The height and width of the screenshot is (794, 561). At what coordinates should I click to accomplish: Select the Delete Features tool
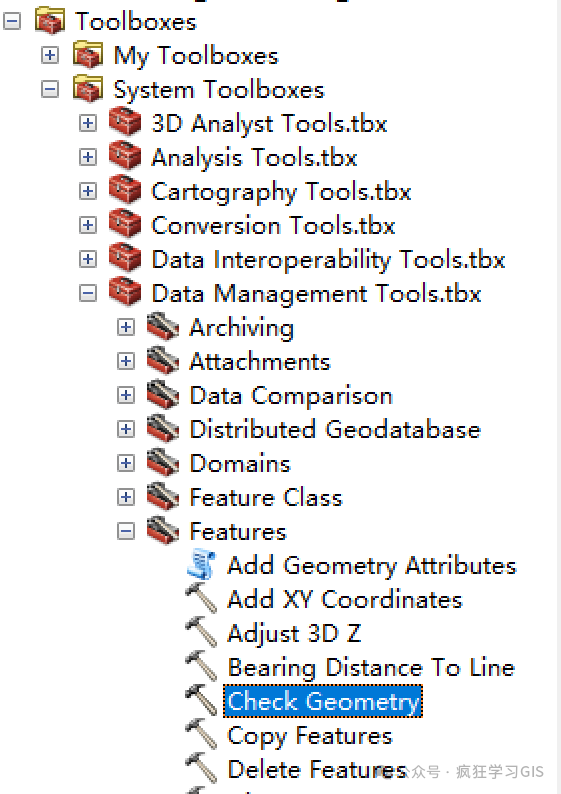[316, 770]
